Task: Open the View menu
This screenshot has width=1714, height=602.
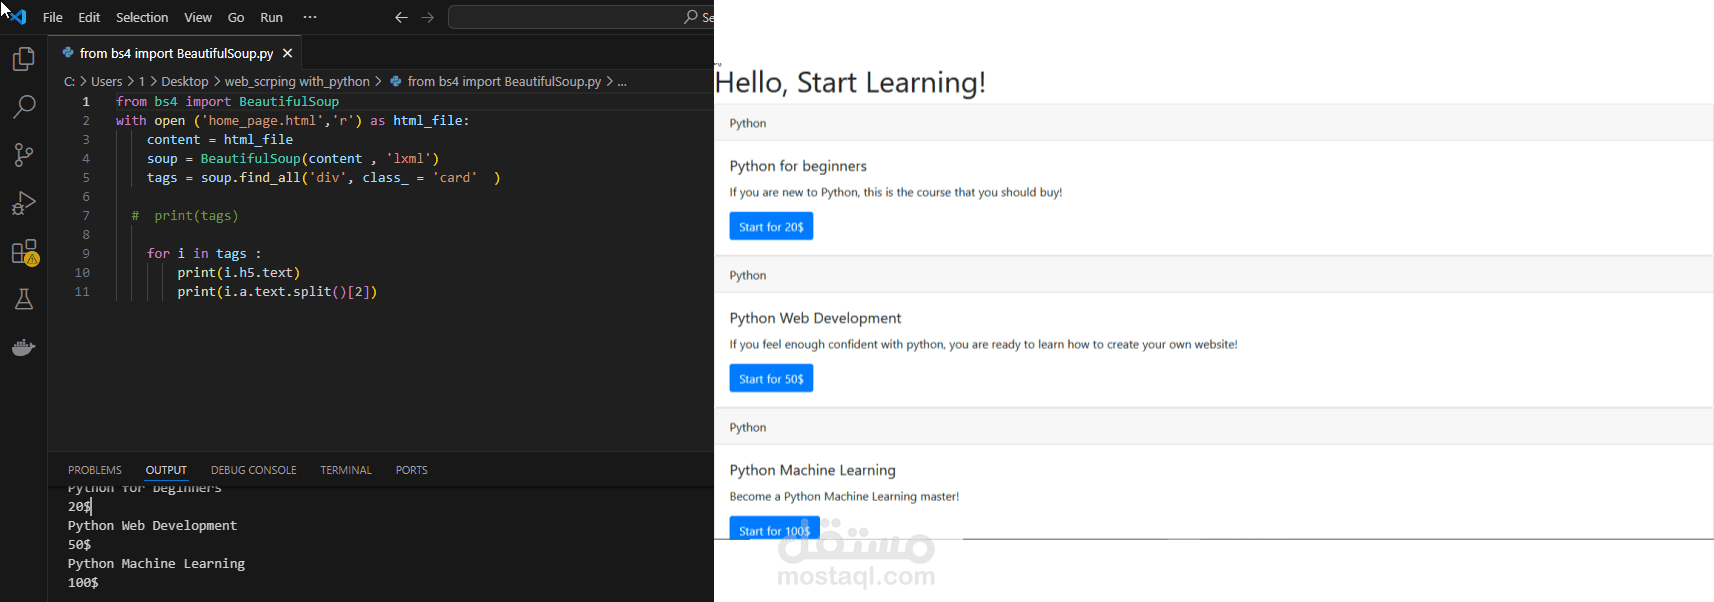Action: pyautogui.click(x=198, y=17)
